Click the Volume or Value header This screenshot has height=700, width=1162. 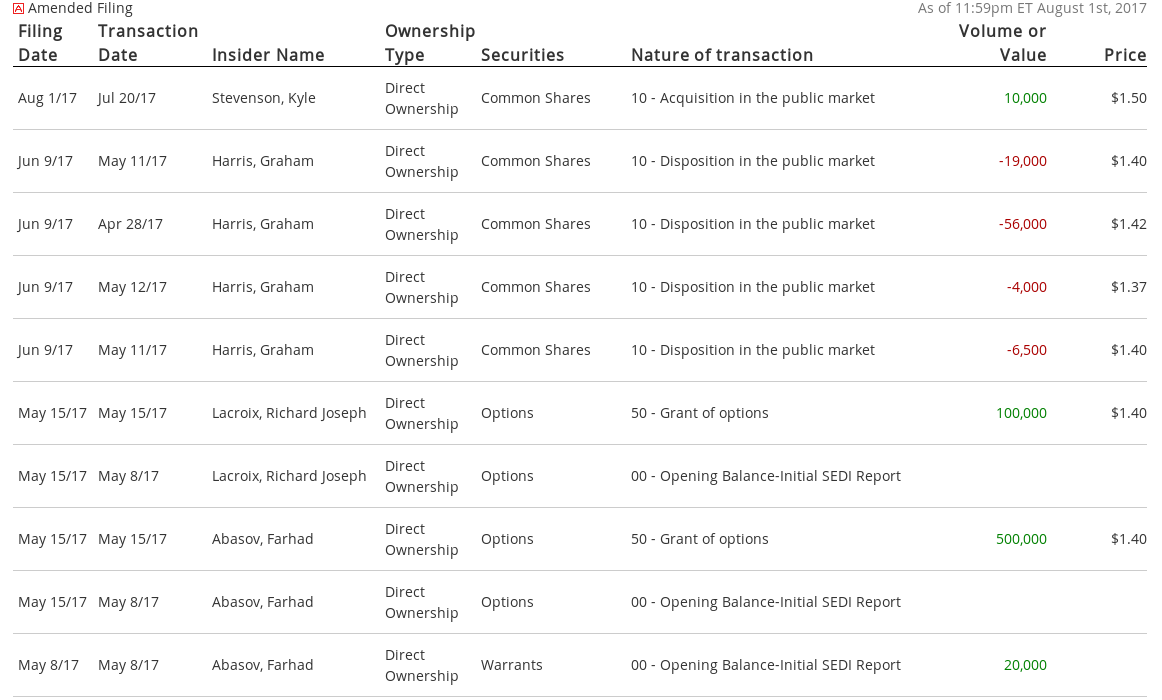tap(1002, 43)
